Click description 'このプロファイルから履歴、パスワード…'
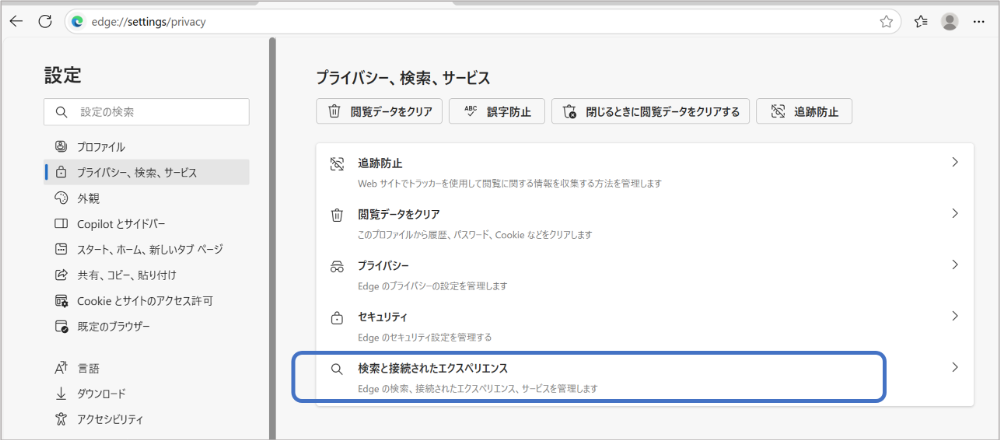The width and height of the screenshot is (1000, 440). coord(475,235)
